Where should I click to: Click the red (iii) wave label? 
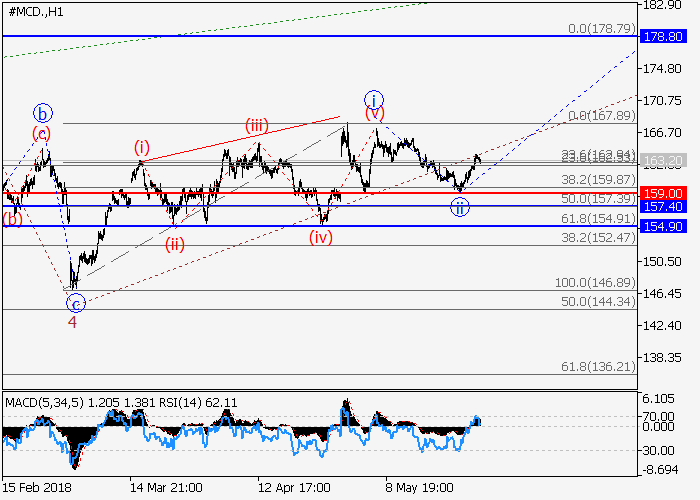257,125
